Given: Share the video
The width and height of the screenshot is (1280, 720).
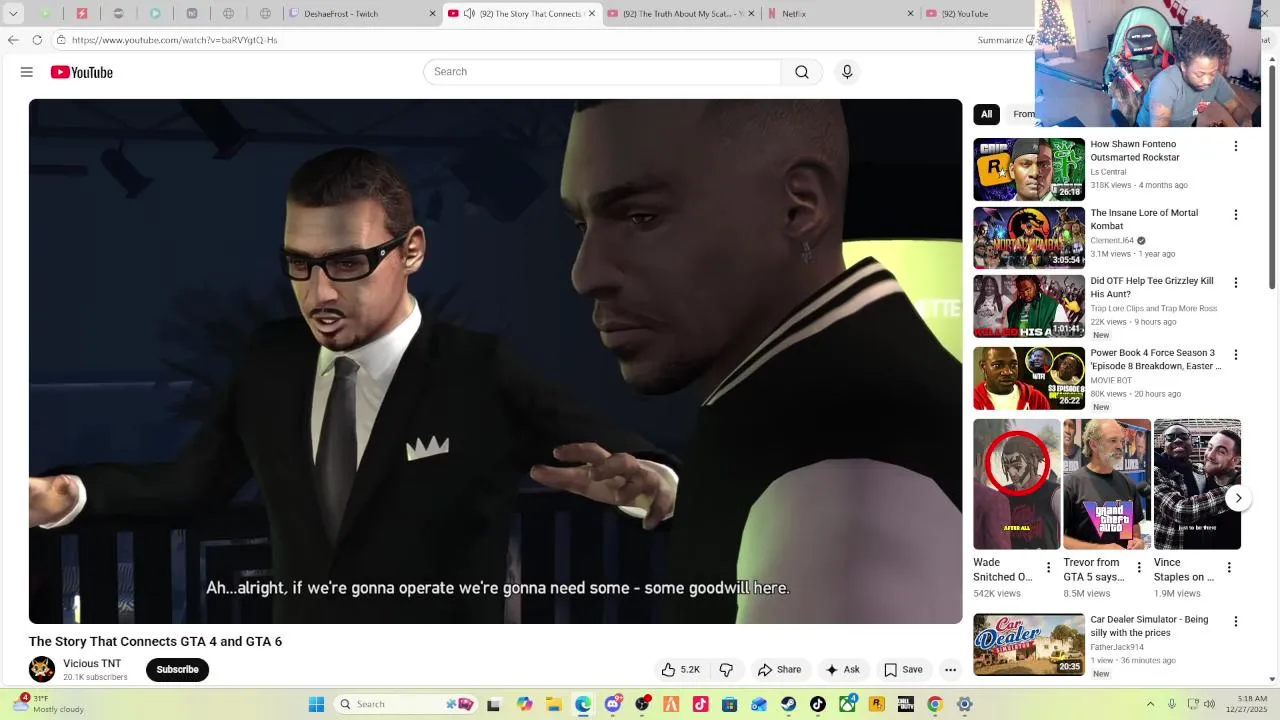Looking at the screenshot, I should click(779, 670).
